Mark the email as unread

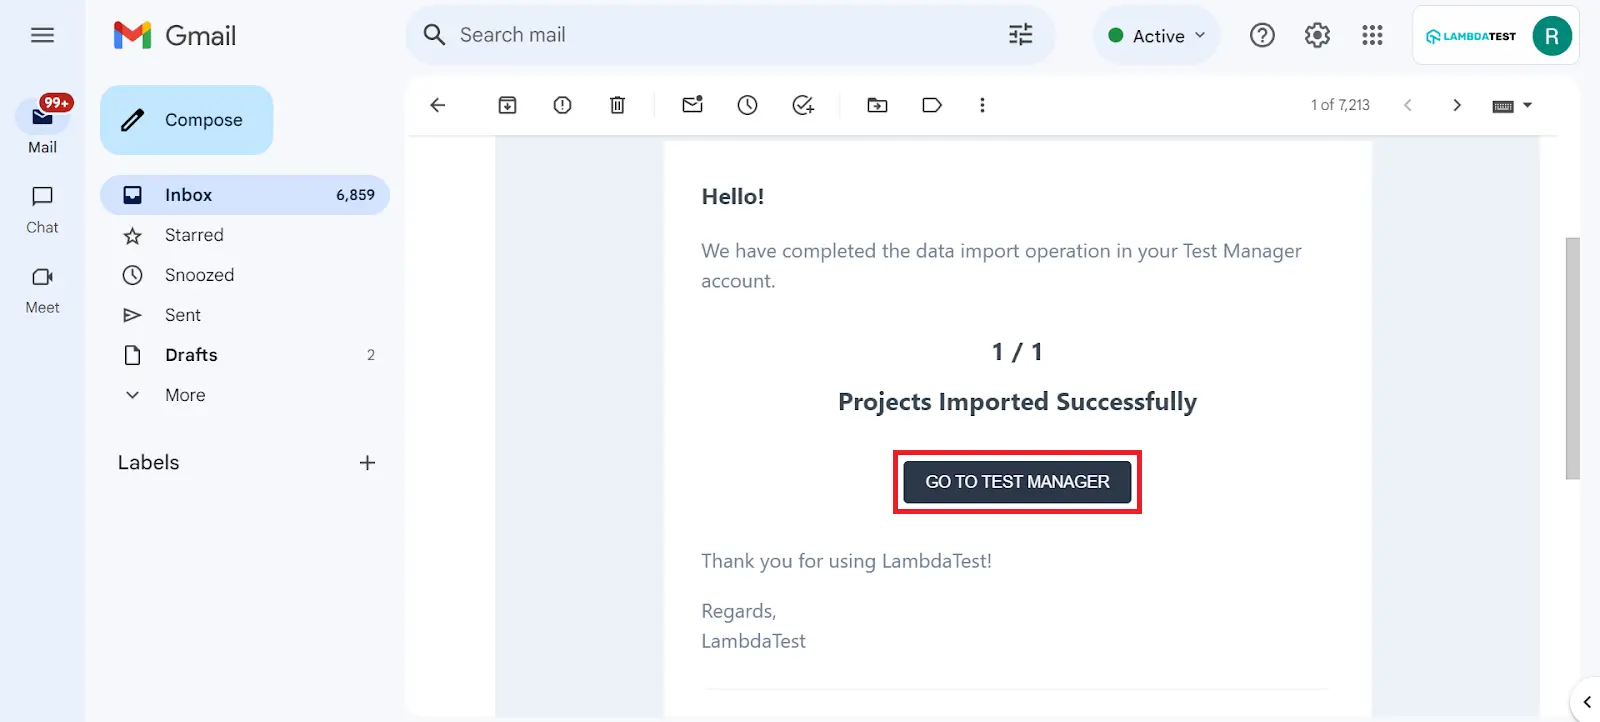tap(692, 105)
